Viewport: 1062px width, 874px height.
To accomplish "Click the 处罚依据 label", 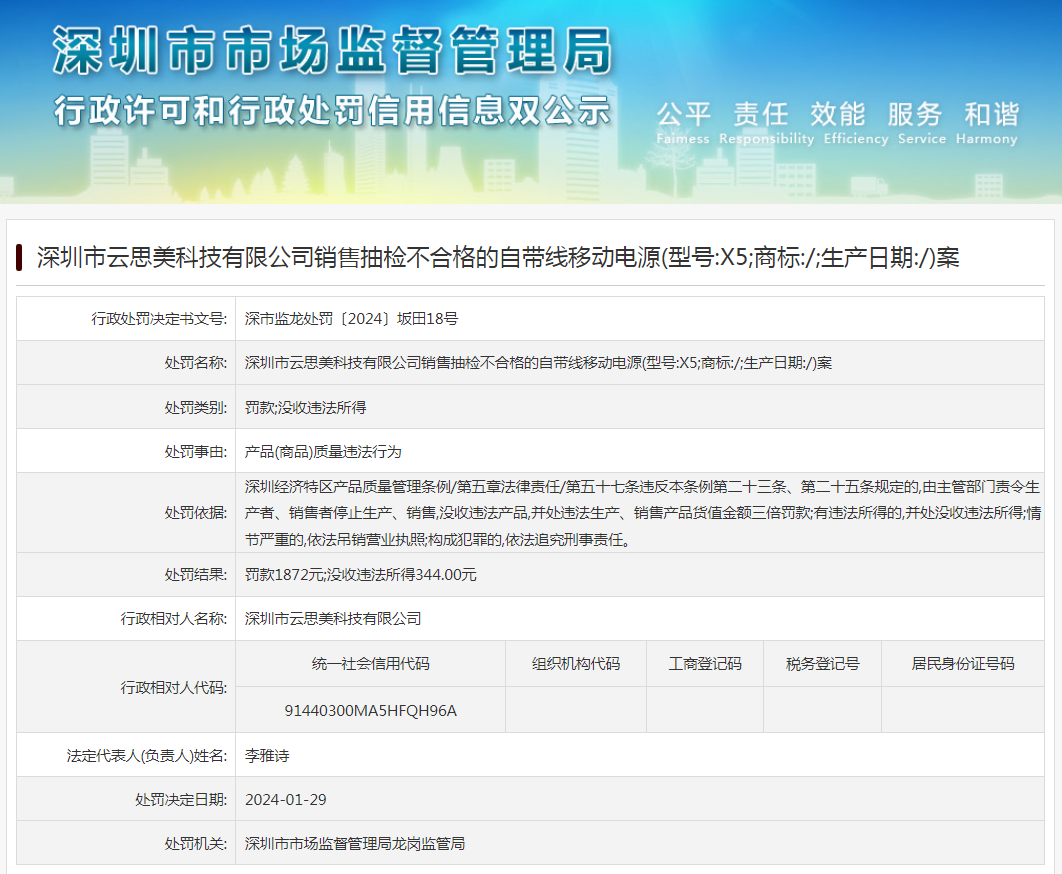I will [x=196, y=512].
